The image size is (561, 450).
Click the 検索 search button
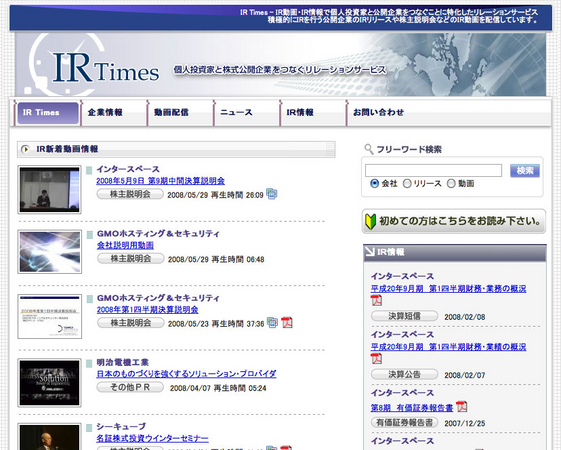coord(525,171)
